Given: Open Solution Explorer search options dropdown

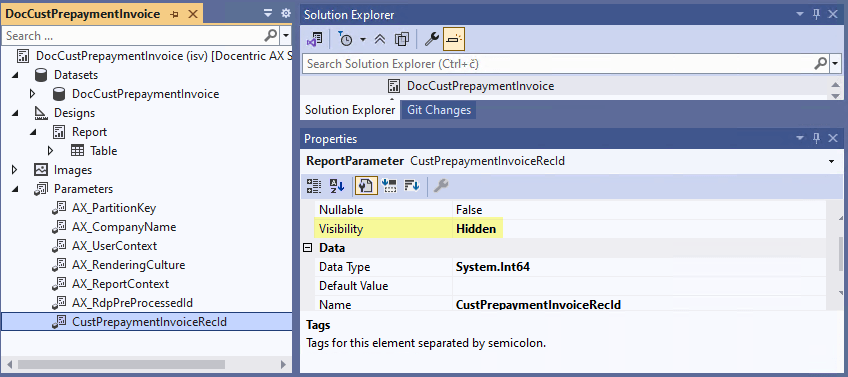Looking at the screenshot, I should click(x=836, y=64).
